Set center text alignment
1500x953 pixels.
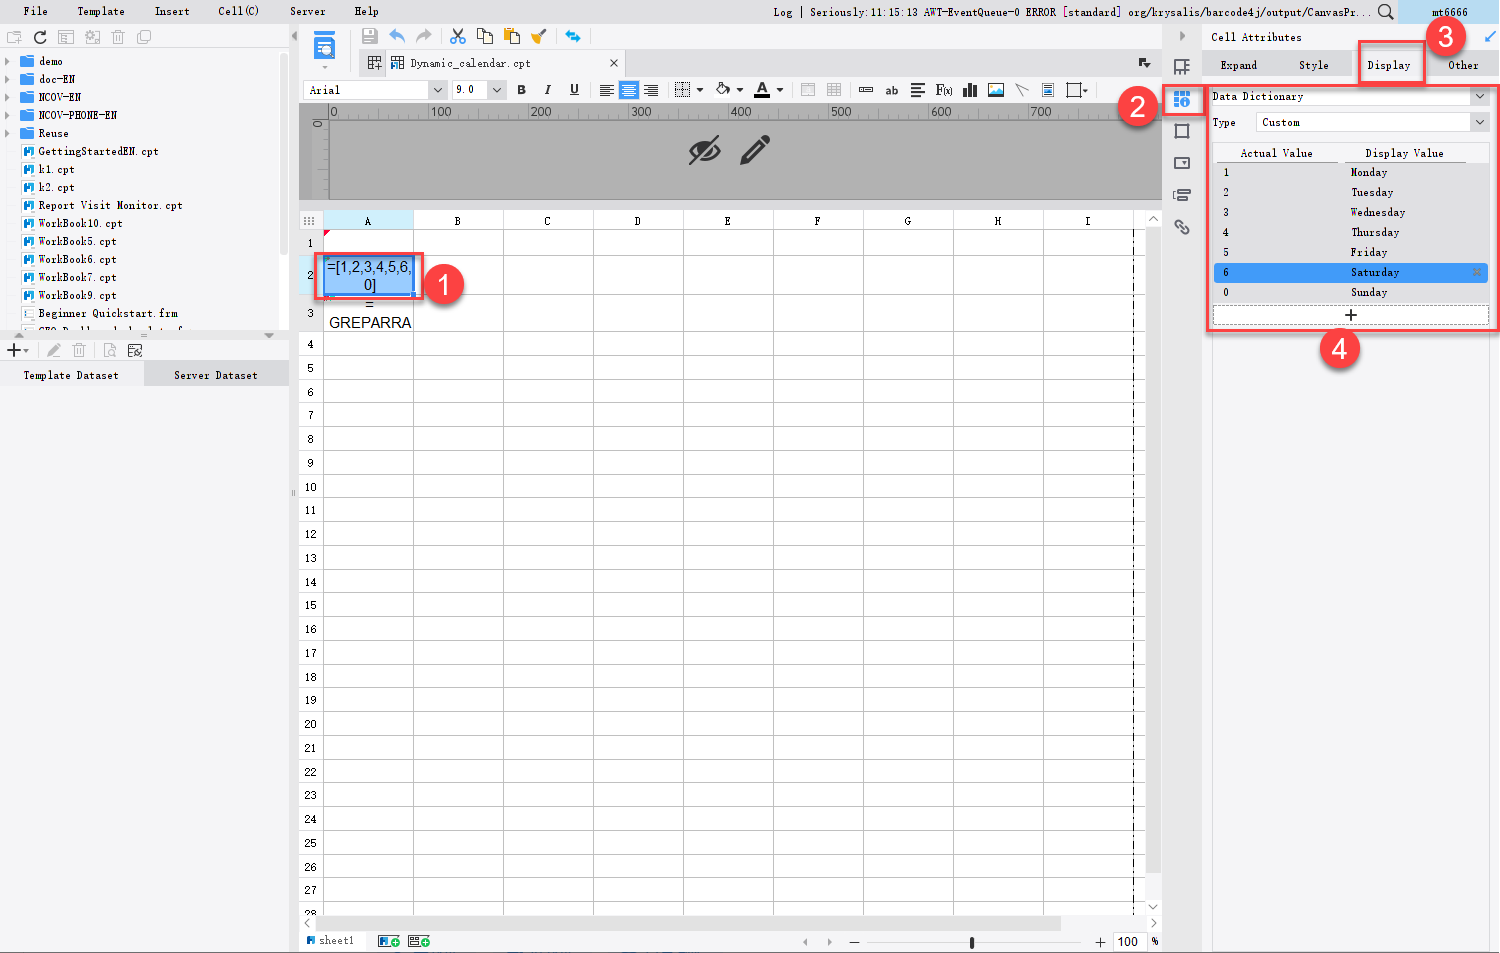629,90
